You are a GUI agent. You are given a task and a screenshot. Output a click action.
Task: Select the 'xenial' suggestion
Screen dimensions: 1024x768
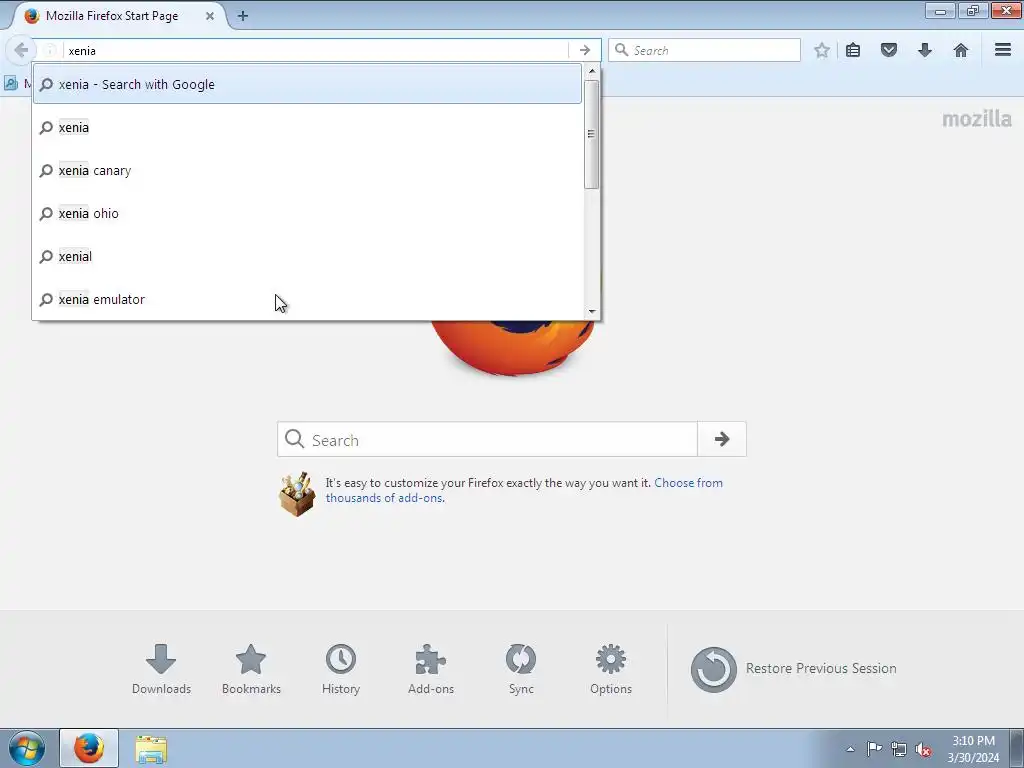(307, 257)
